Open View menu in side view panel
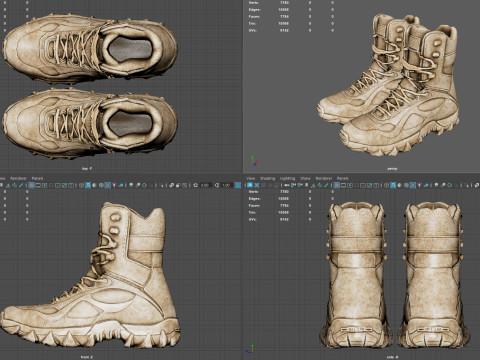This screenshot has height=360, width=480. [251, 178]
